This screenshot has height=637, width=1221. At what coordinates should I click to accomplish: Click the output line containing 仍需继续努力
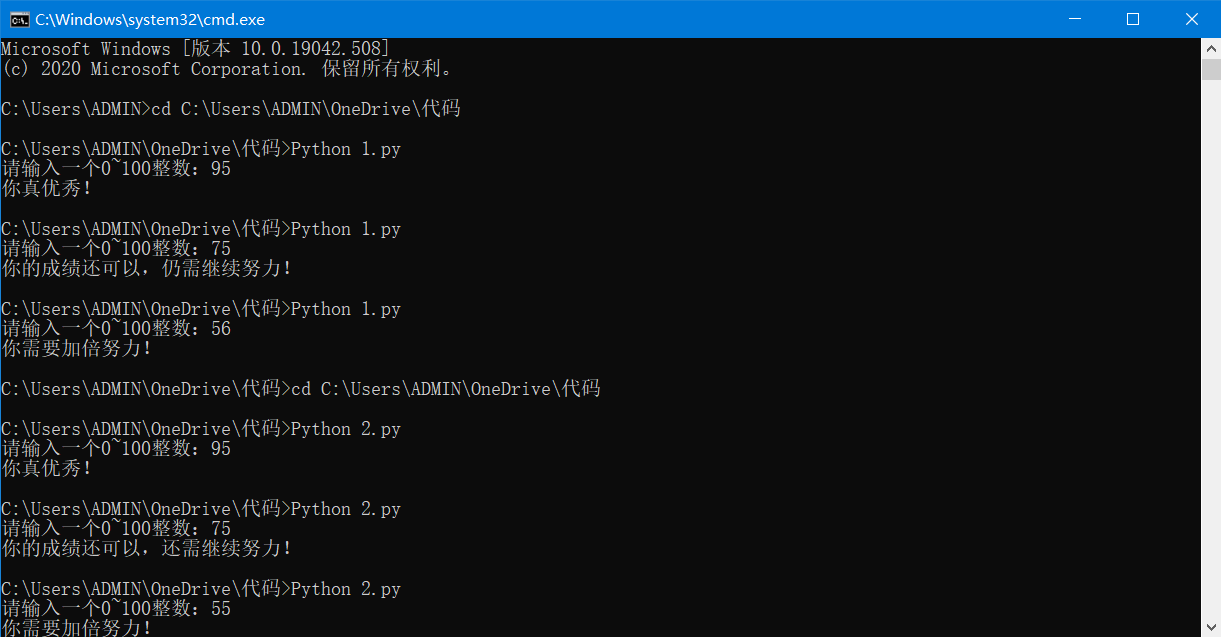tap(147, 269)
